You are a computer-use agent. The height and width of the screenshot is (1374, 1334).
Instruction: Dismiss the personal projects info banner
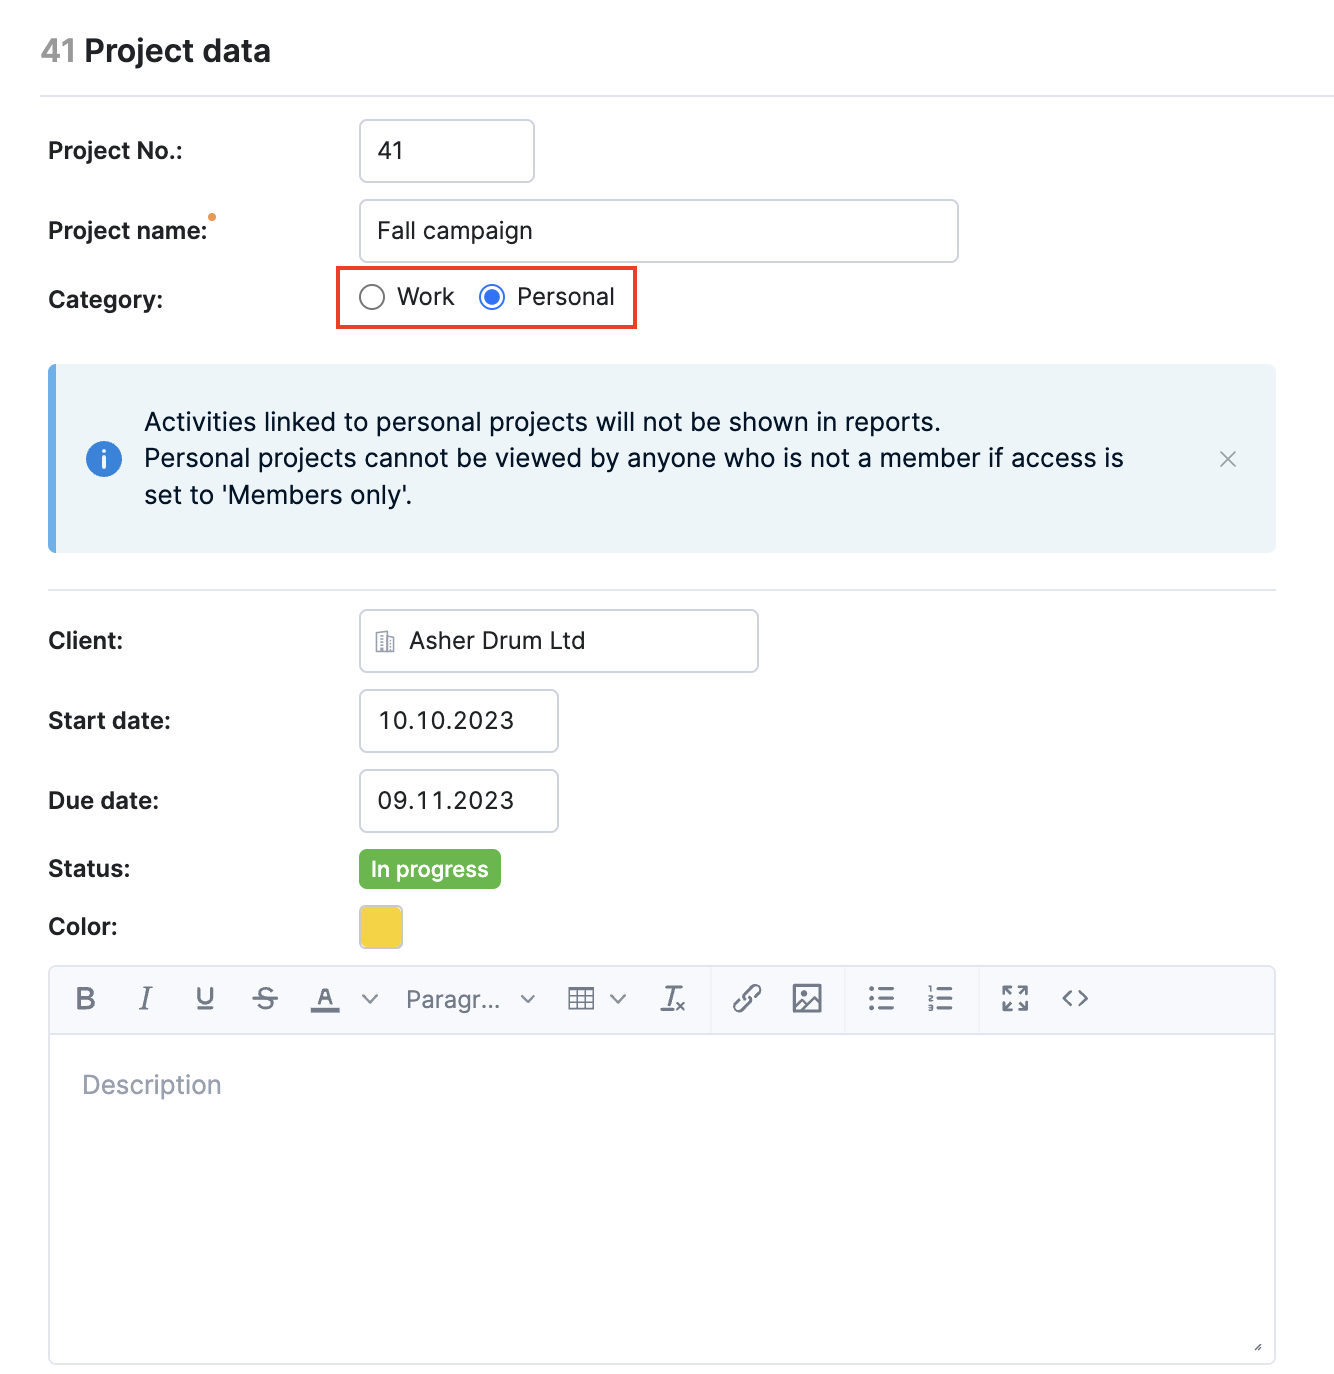[x=1228, y=459]
